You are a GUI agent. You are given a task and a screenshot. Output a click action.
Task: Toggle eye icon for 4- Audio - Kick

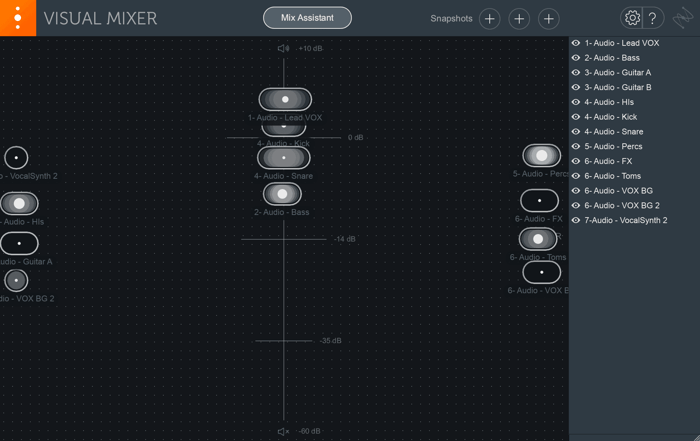(x=576, y=116)
